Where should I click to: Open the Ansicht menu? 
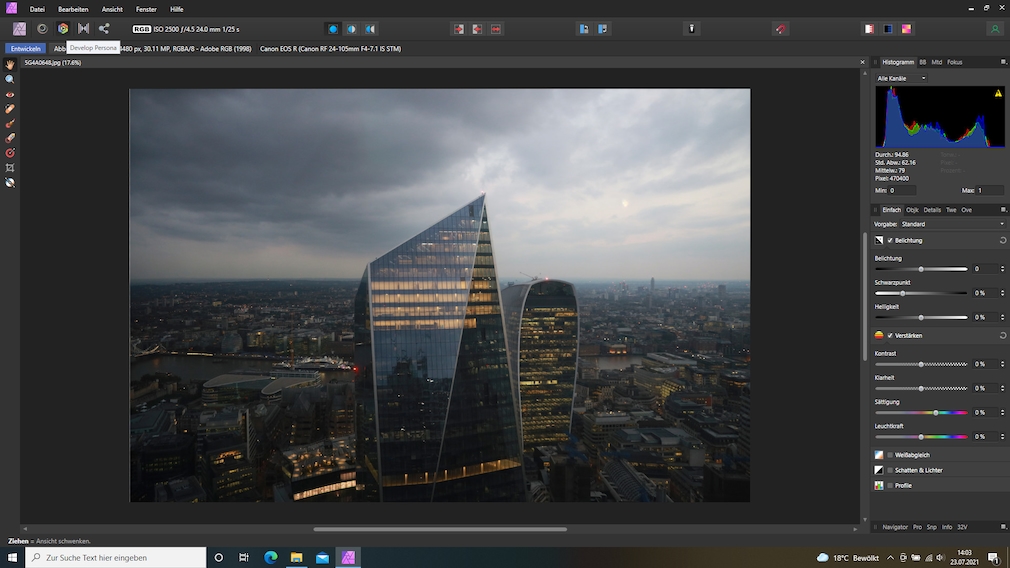click(x=112, y=9)
